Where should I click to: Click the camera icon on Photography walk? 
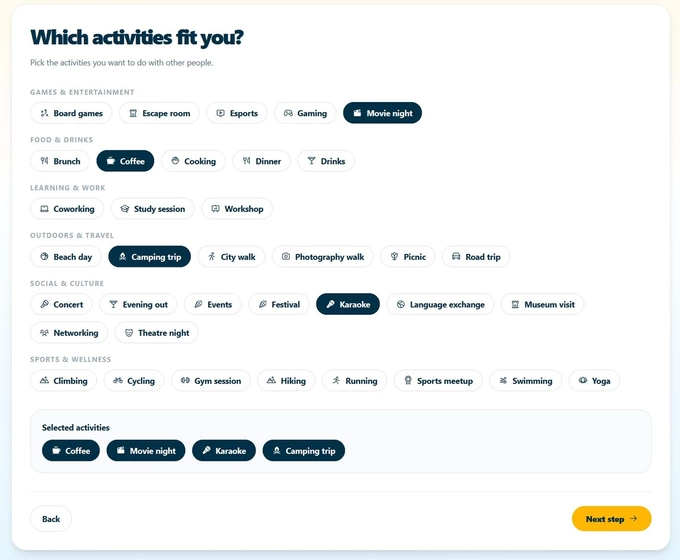tap(286, 257)
